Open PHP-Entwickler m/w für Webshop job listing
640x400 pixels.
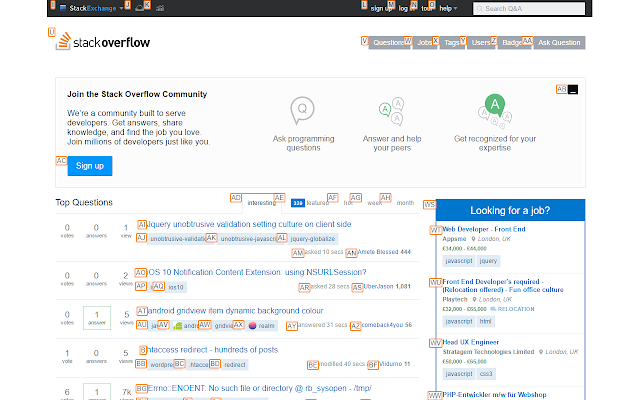[494, 395]
